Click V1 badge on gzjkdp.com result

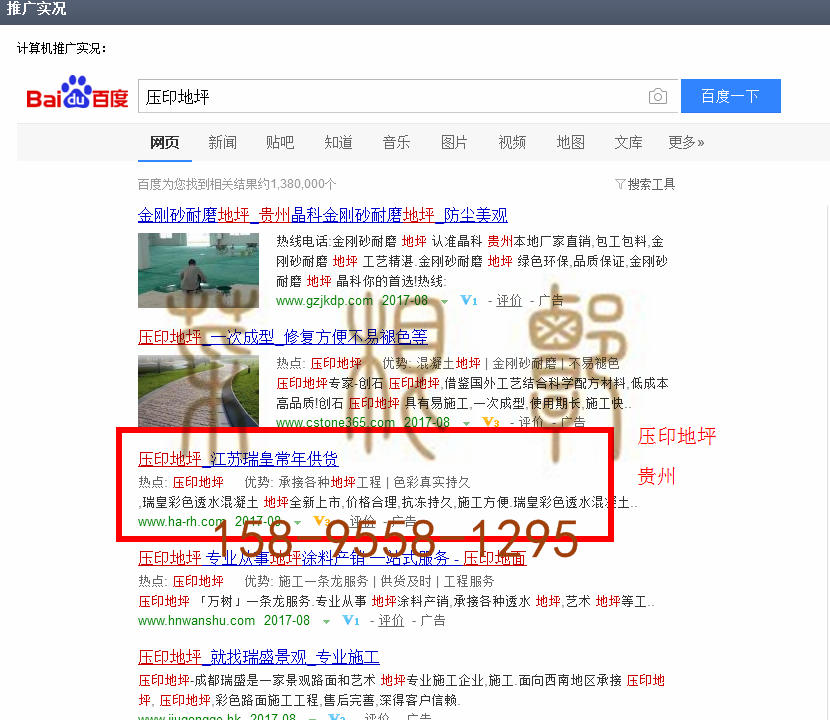[x=469, y=300]
